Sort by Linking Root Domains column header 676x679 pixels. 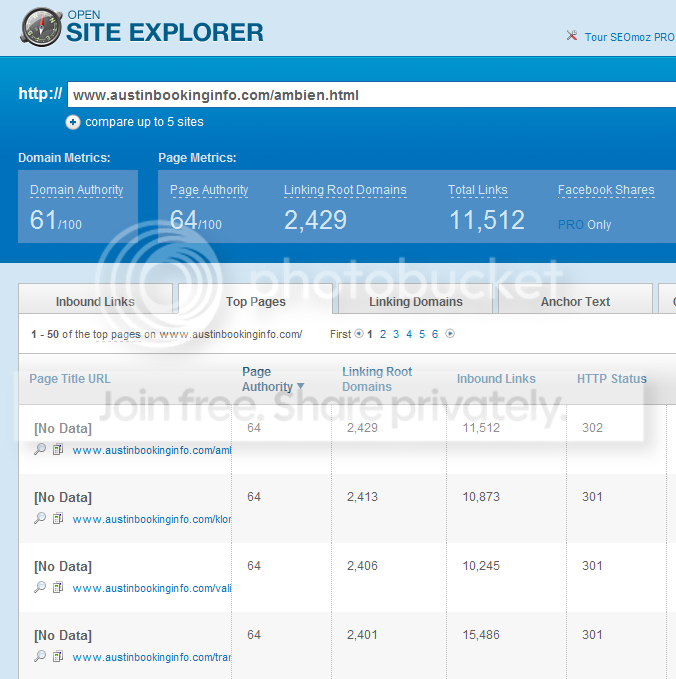click(377, 379)
